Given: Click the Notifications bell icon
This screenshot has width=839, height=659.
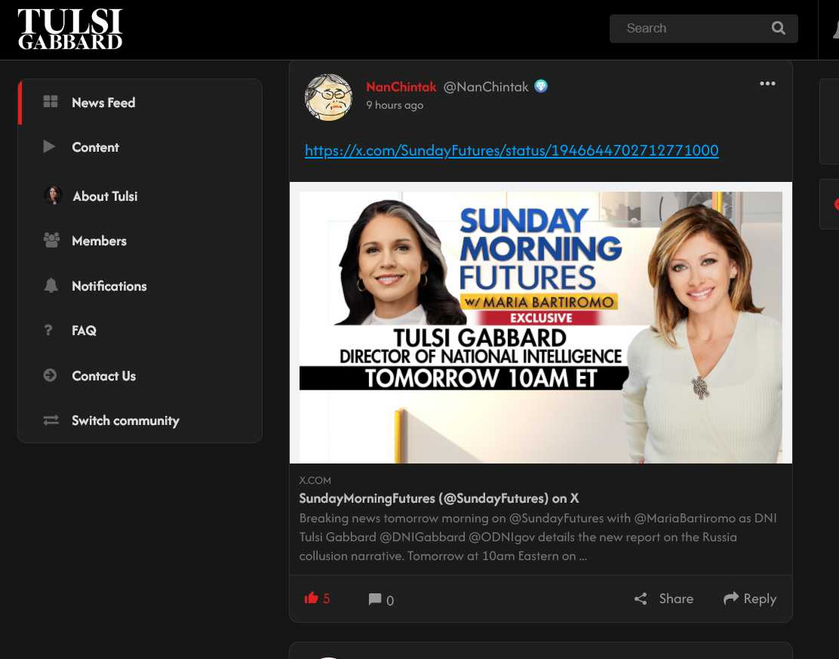Looking at the screenshot, I should 51,286.
